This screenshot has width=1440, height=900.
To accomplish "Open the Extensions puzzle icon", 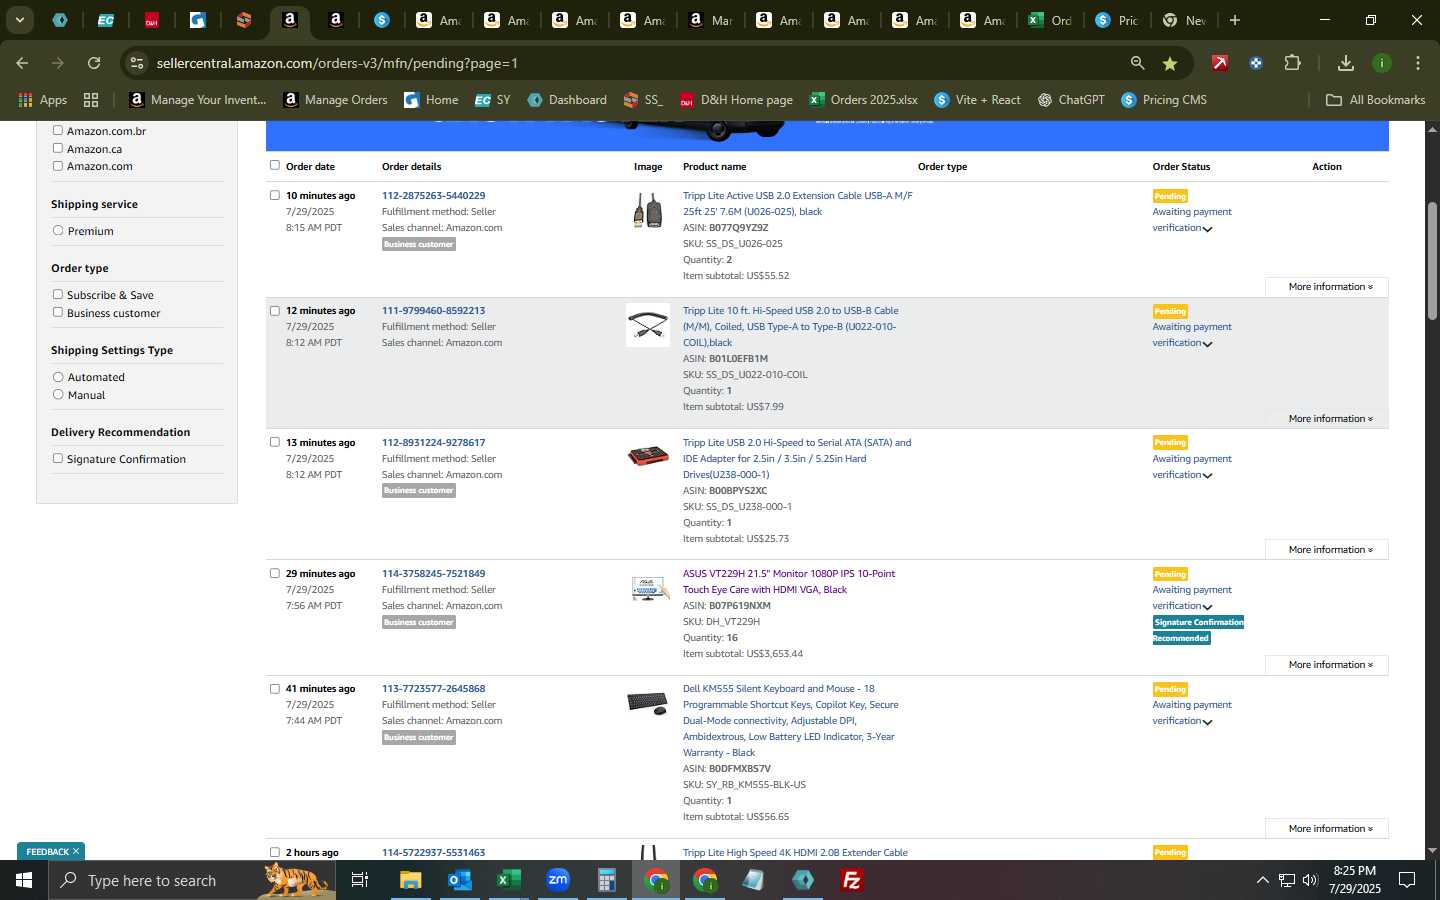I will 1292,63.
